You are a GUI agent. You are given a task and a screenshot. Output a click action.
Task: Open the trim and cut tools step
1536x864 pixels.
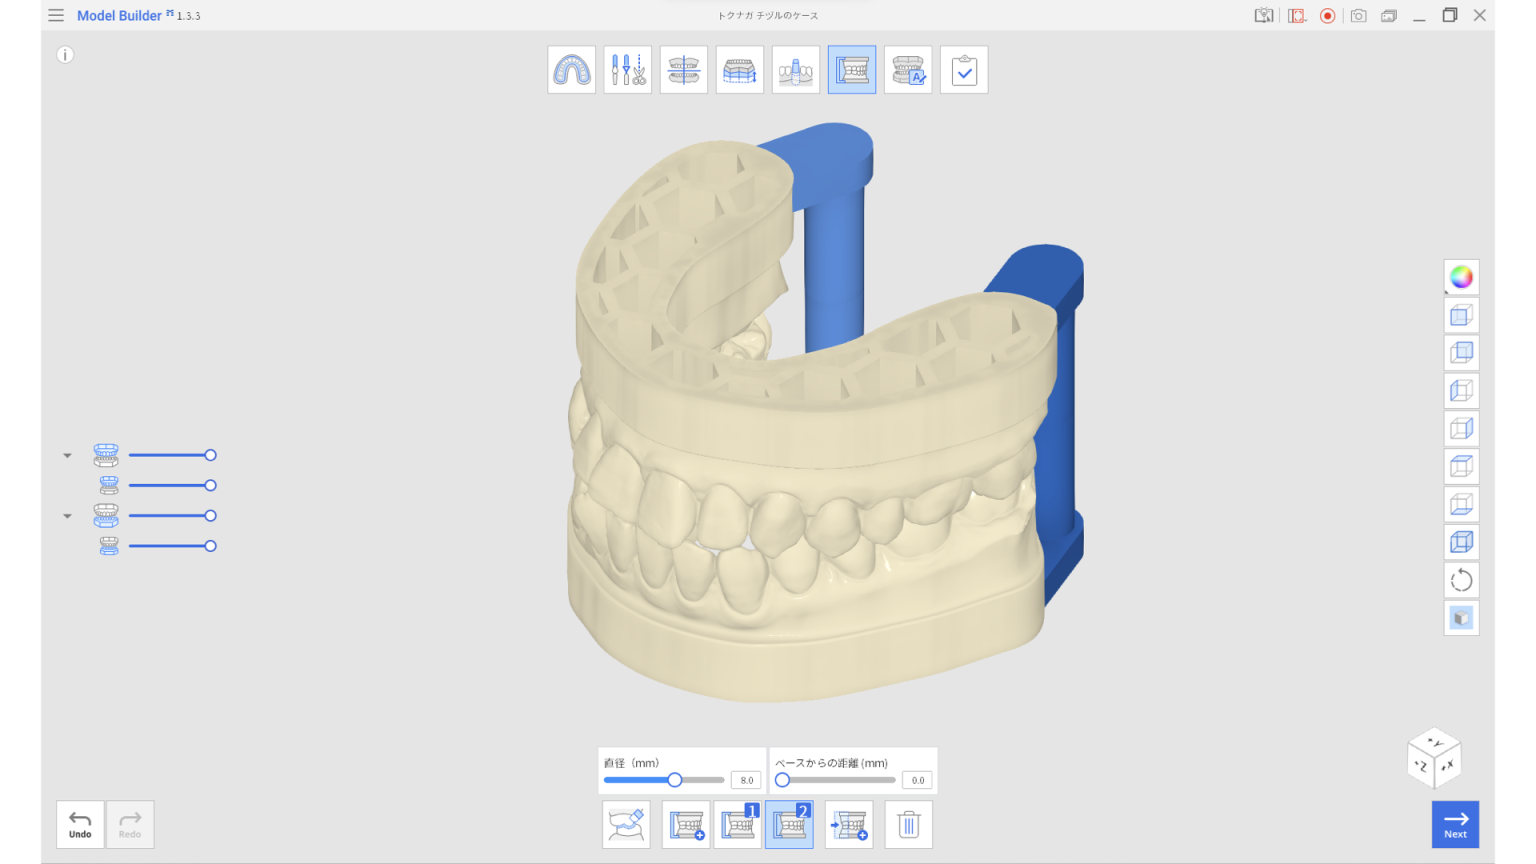click(627, 69)
